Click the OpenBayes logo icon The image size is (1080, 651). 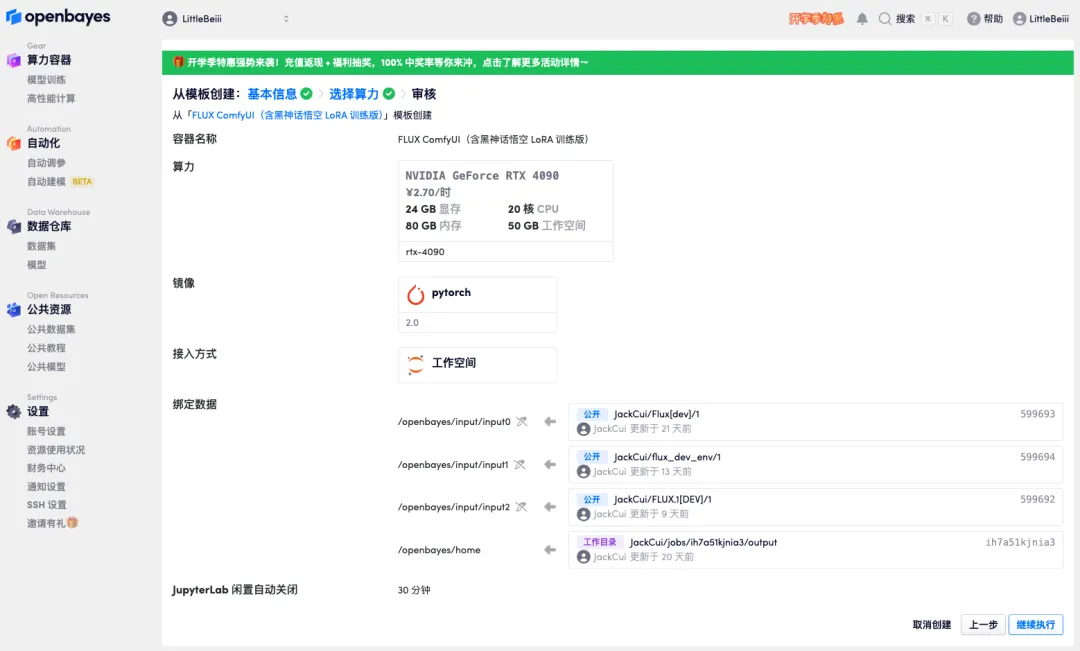(x=14, y=18)
